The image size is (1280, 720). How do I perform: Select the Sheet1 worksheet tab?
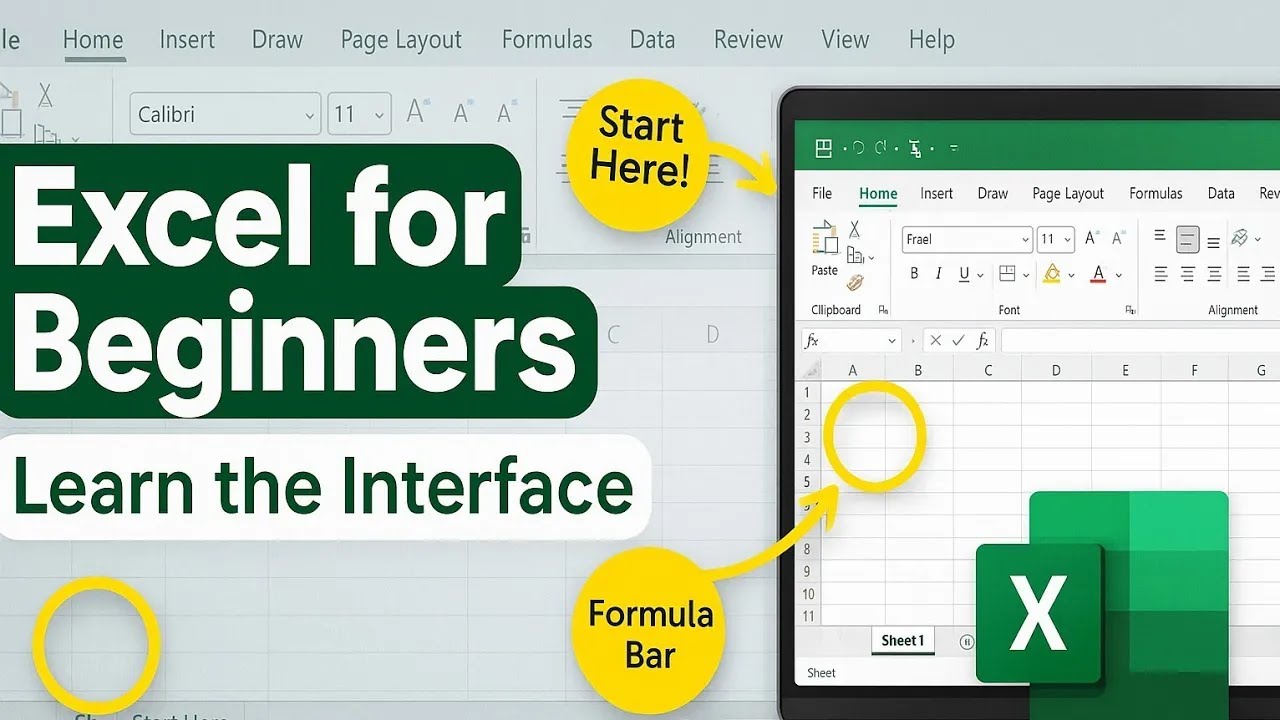point(903,641)
